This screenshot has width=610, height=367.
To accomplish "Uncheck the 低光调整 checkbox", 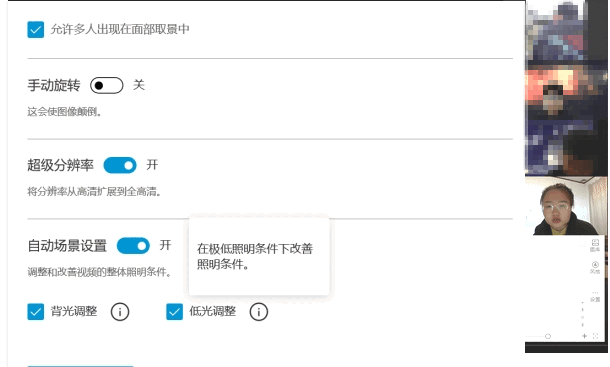I will (x=174, y=312).
